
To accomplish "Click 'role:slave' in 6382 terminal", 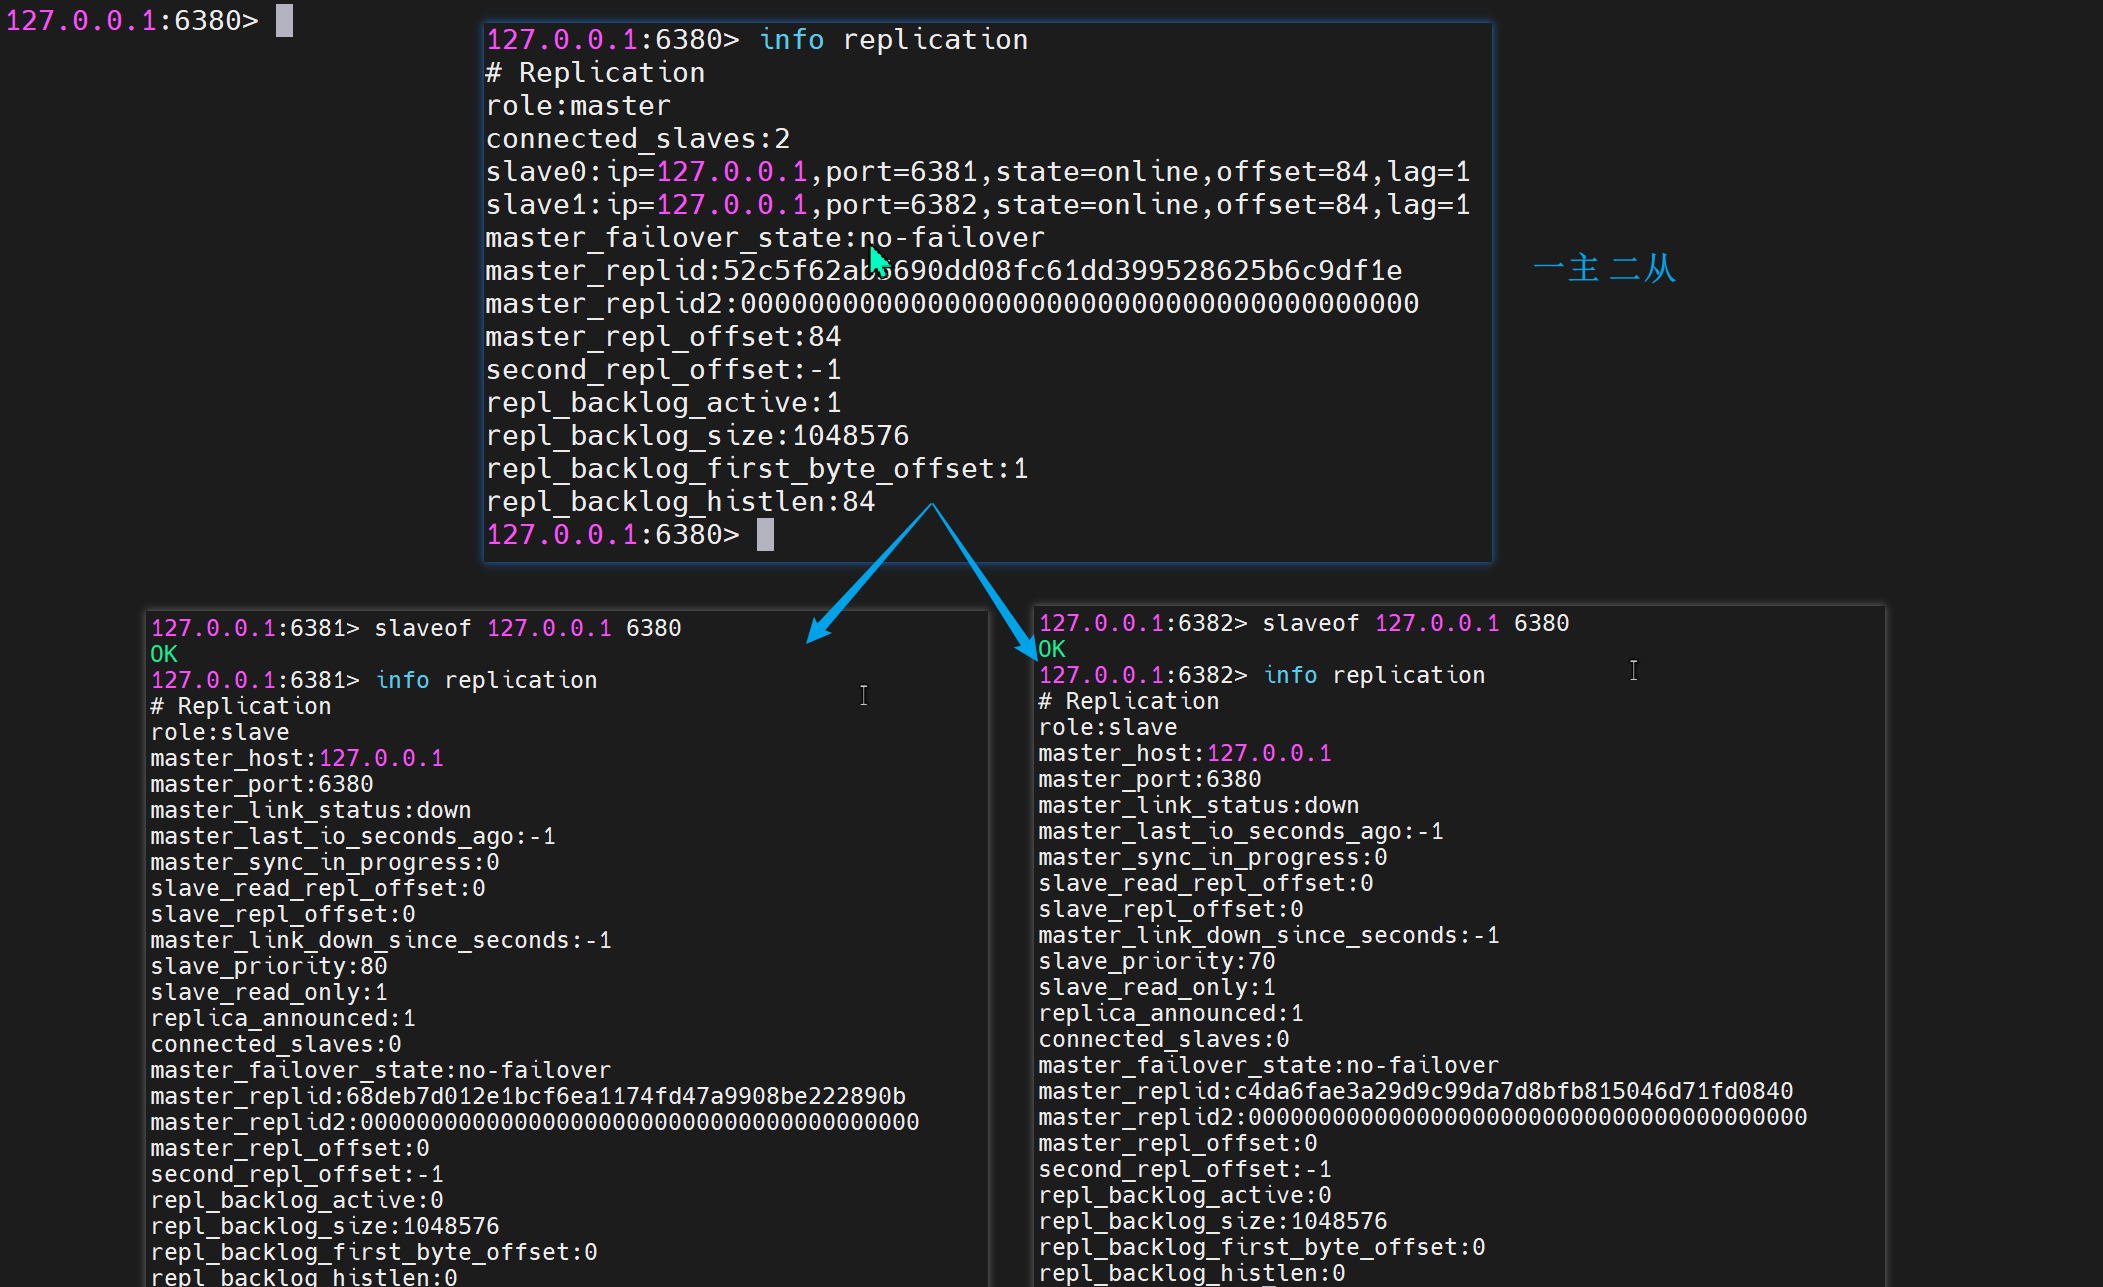I will click(1108, 727).
